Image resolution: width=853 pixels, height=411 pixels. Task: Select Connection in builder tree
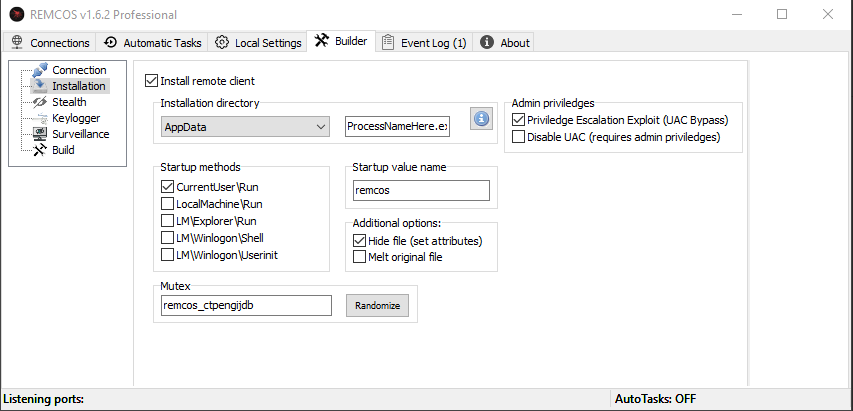(79, 70)
